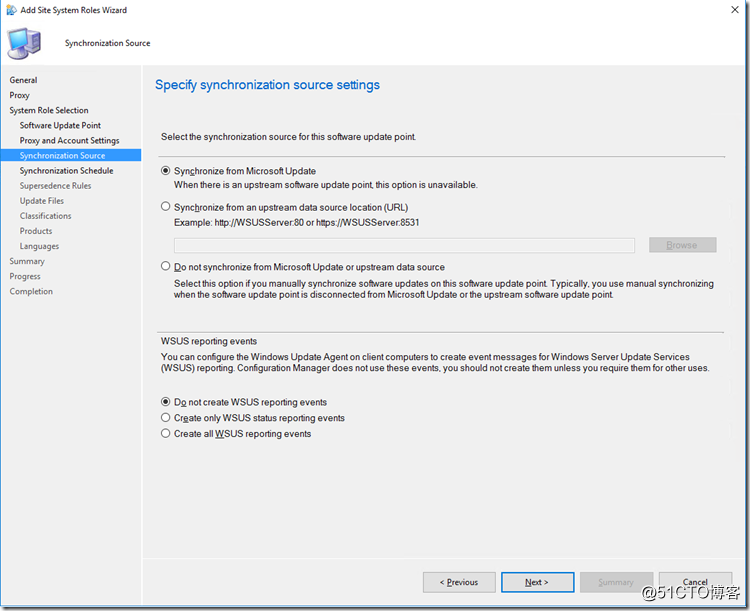Click the Example WSUSServer URL text
This screenshot has height=611, width=750.
coord(297,222)
